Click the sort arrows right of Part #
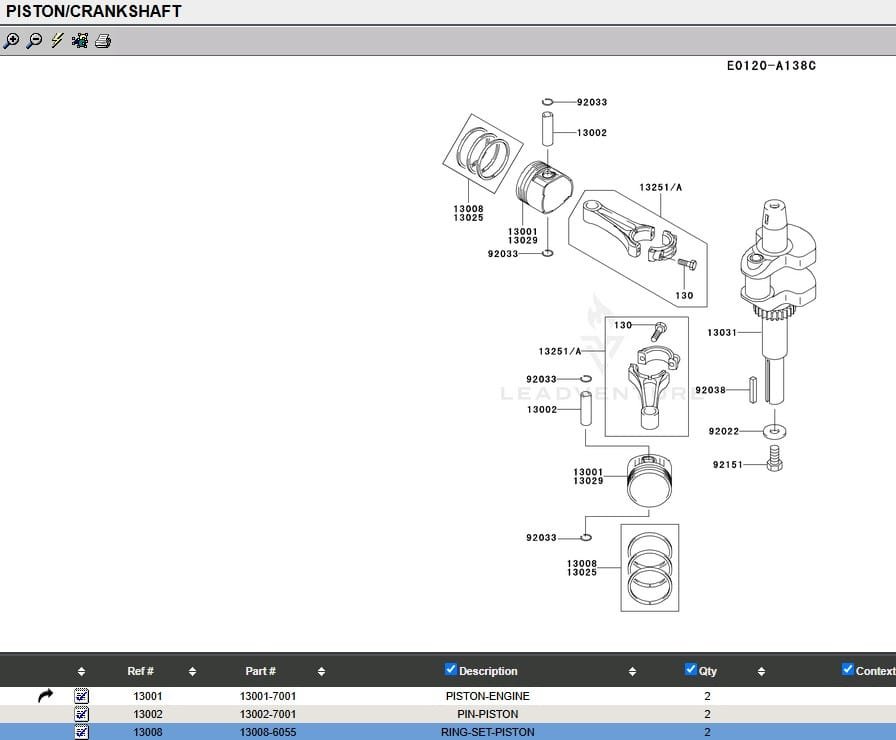Image resolution: width=896 pixels, height=740 pixels. 321,671
